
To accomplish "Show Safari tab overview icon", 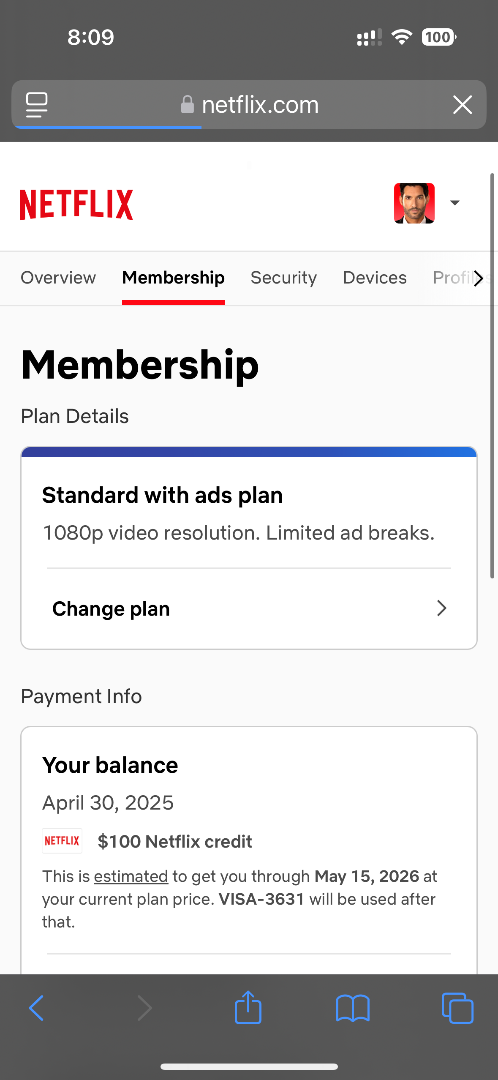I will pos(457,1008).
